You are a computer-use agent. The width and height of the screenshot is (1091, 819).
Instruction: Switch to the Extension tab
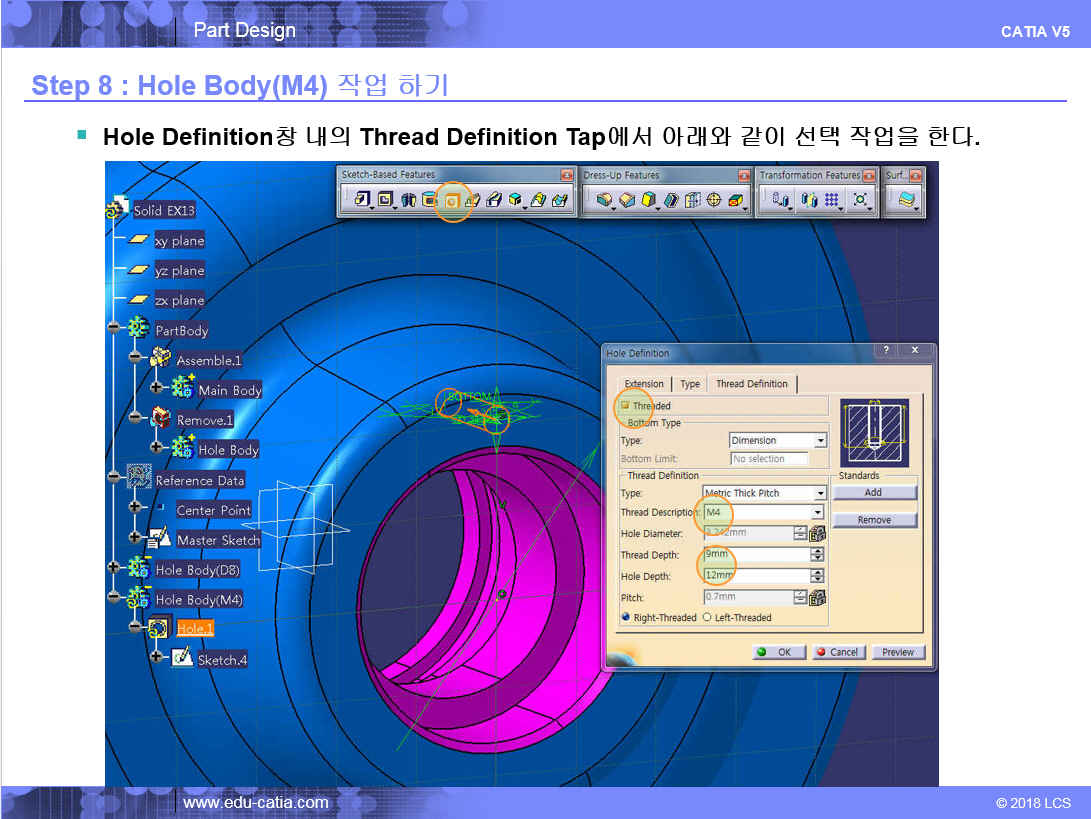coord(644,383)
